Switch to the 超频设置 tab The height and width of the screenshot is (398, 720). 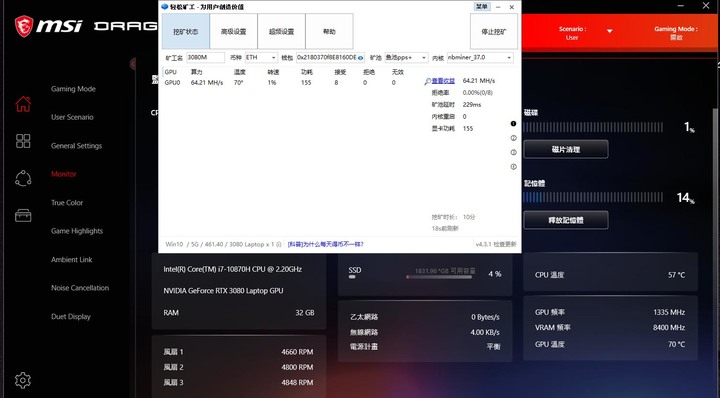(281, 31)
